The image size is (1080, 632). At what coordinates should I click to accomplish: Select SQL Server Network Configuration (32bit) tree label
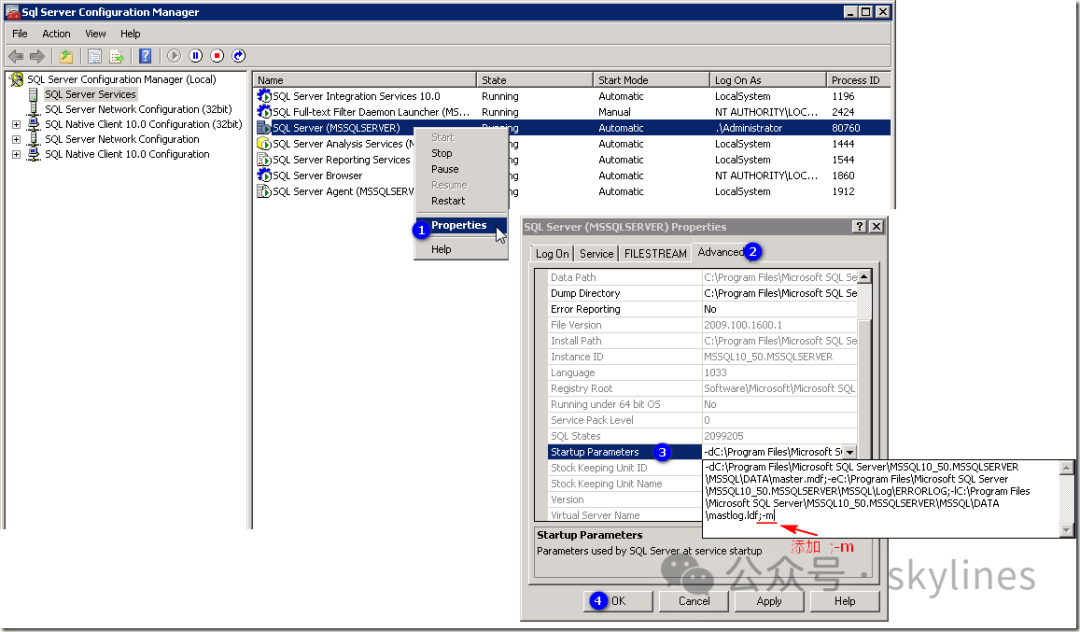[138, 109]
